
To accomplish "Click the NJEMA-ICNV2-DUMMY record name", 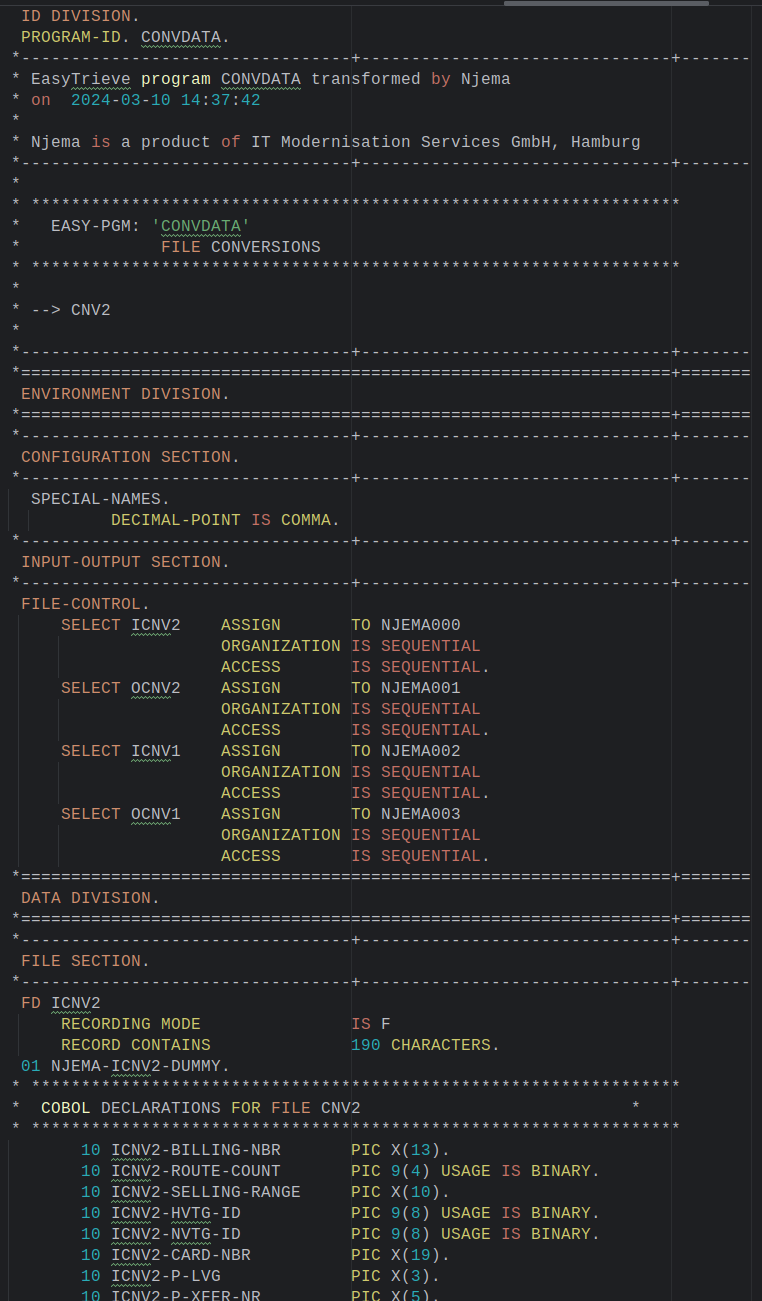I will click(x=140, y=1066).
